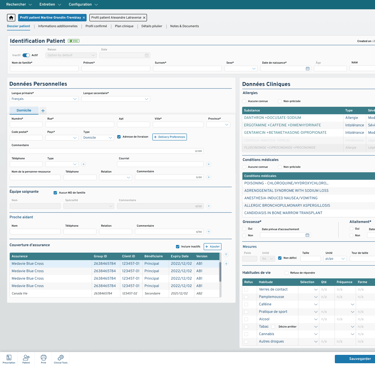375x366 pixels.
Task: Switch to the Plan clinique tab
Action: point(124,26)
